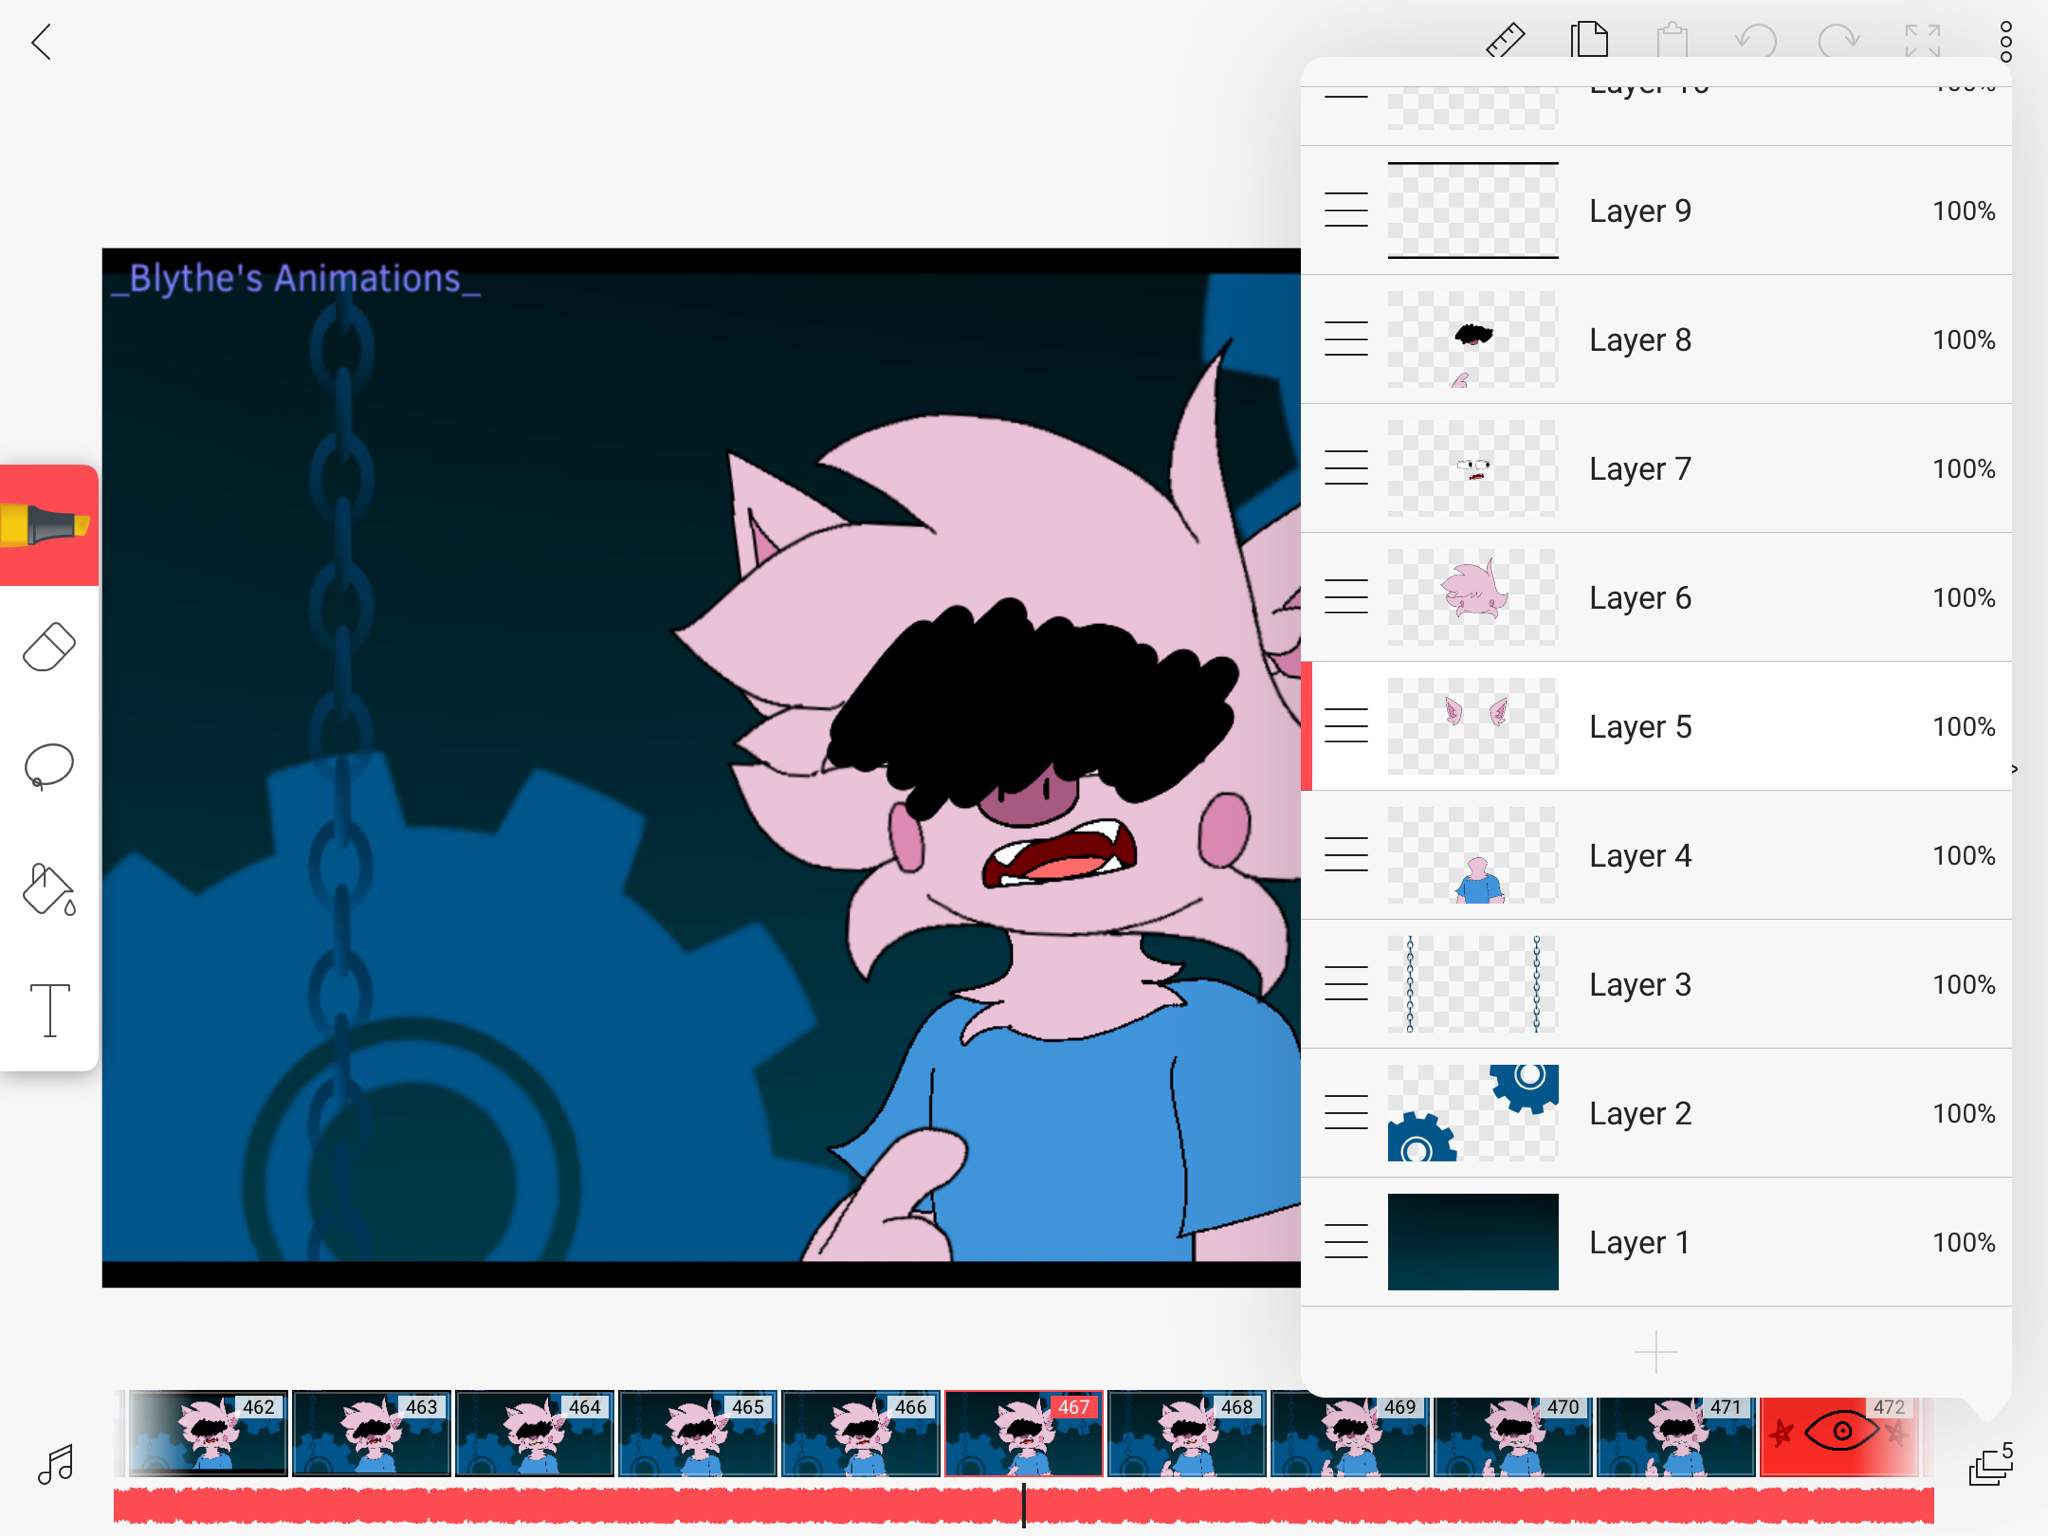Select Layer 4 body thumbnail
The width and height of the screenshot is (2048, 1536).
(1473, 855)
